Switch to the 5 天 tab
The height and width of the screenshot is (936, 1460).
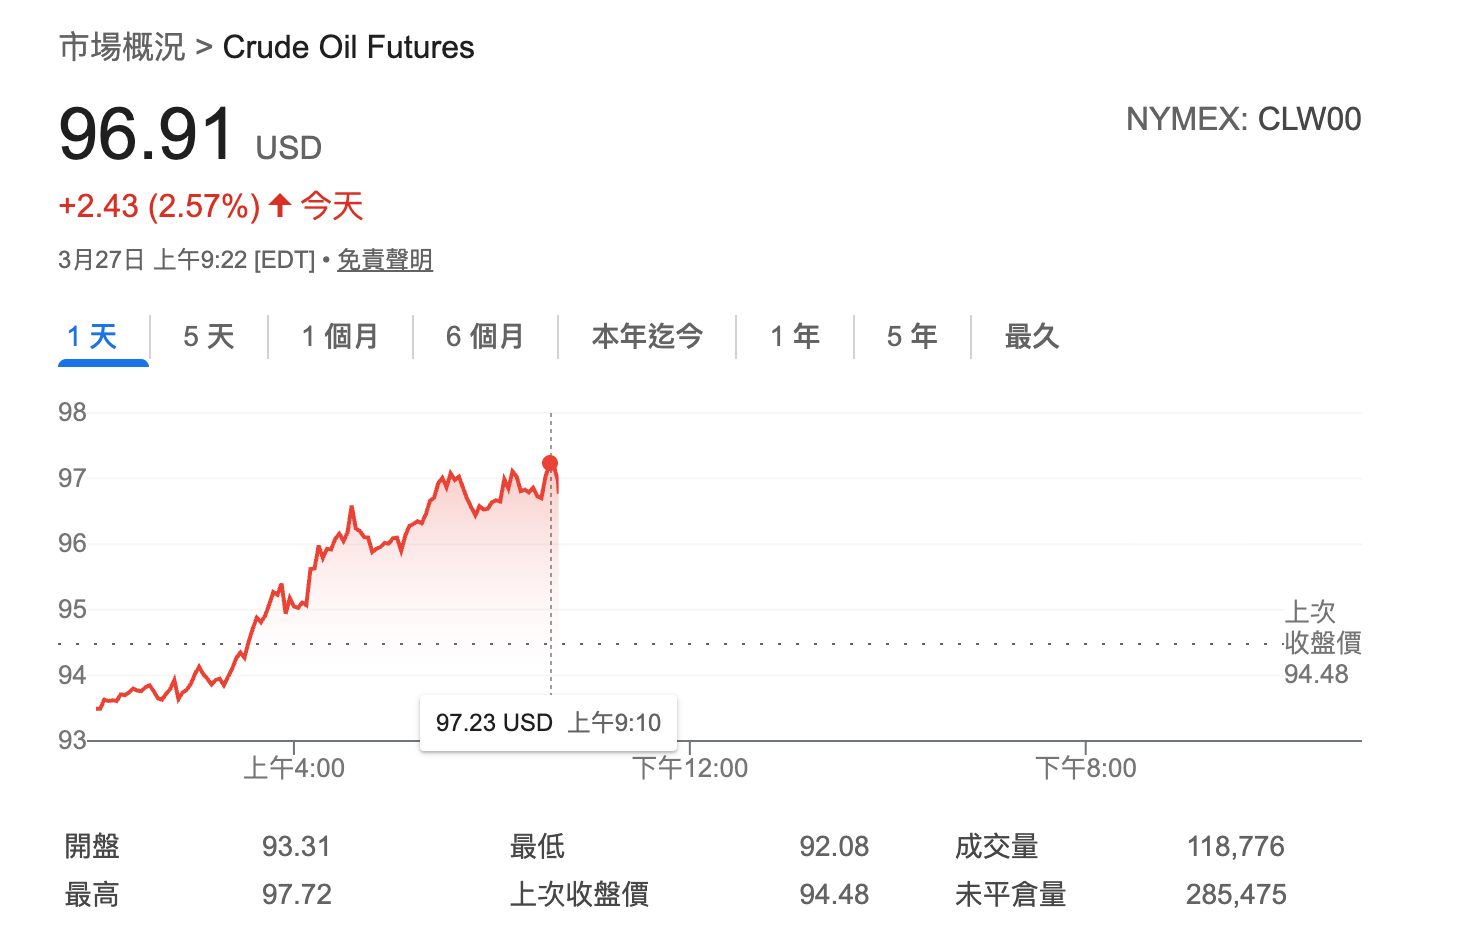(208, 336)
